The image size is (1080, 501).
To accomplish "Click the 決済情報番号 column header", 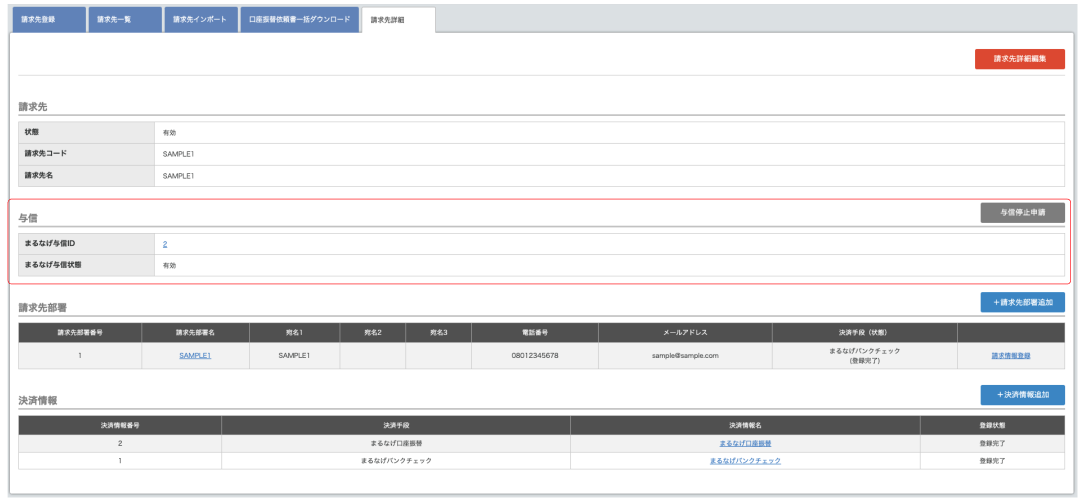I will click(120, 424).
